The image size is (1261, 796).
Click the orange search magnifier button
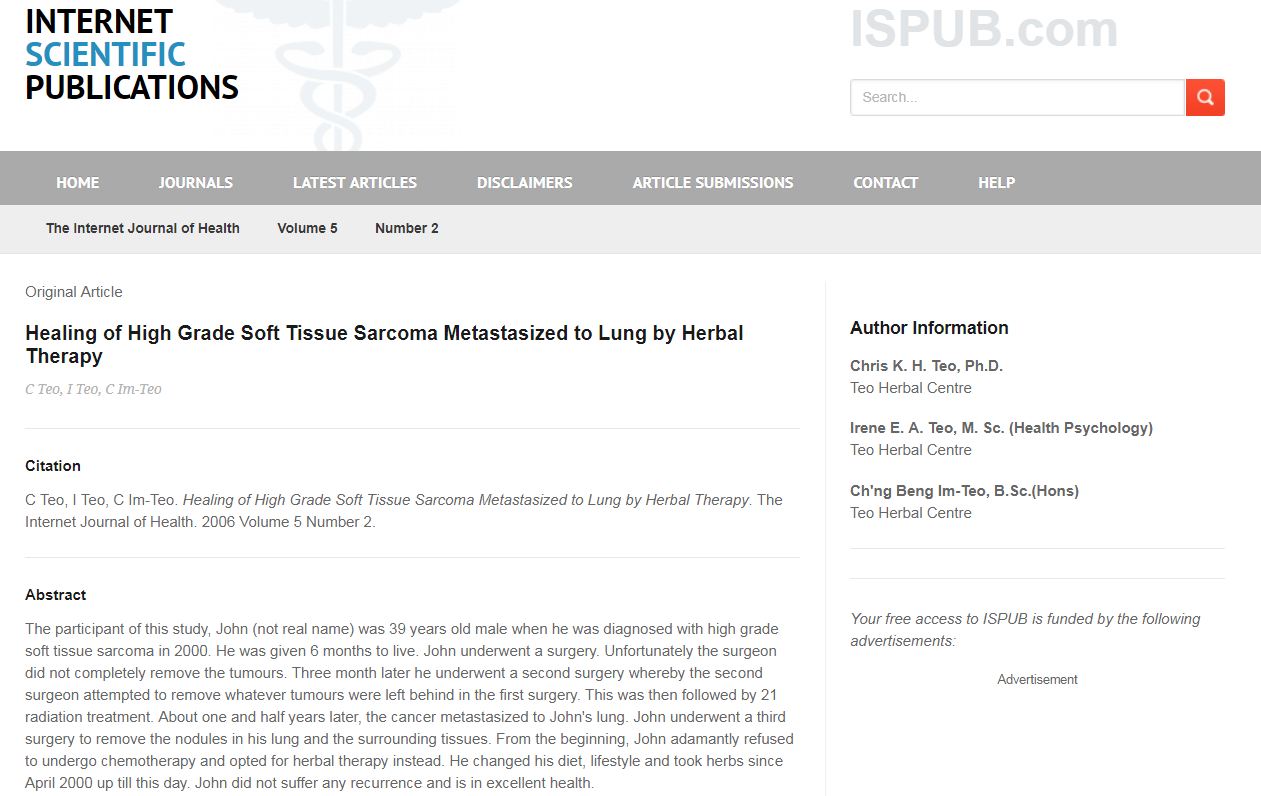pyautogui.click(x=1205, y=97)
